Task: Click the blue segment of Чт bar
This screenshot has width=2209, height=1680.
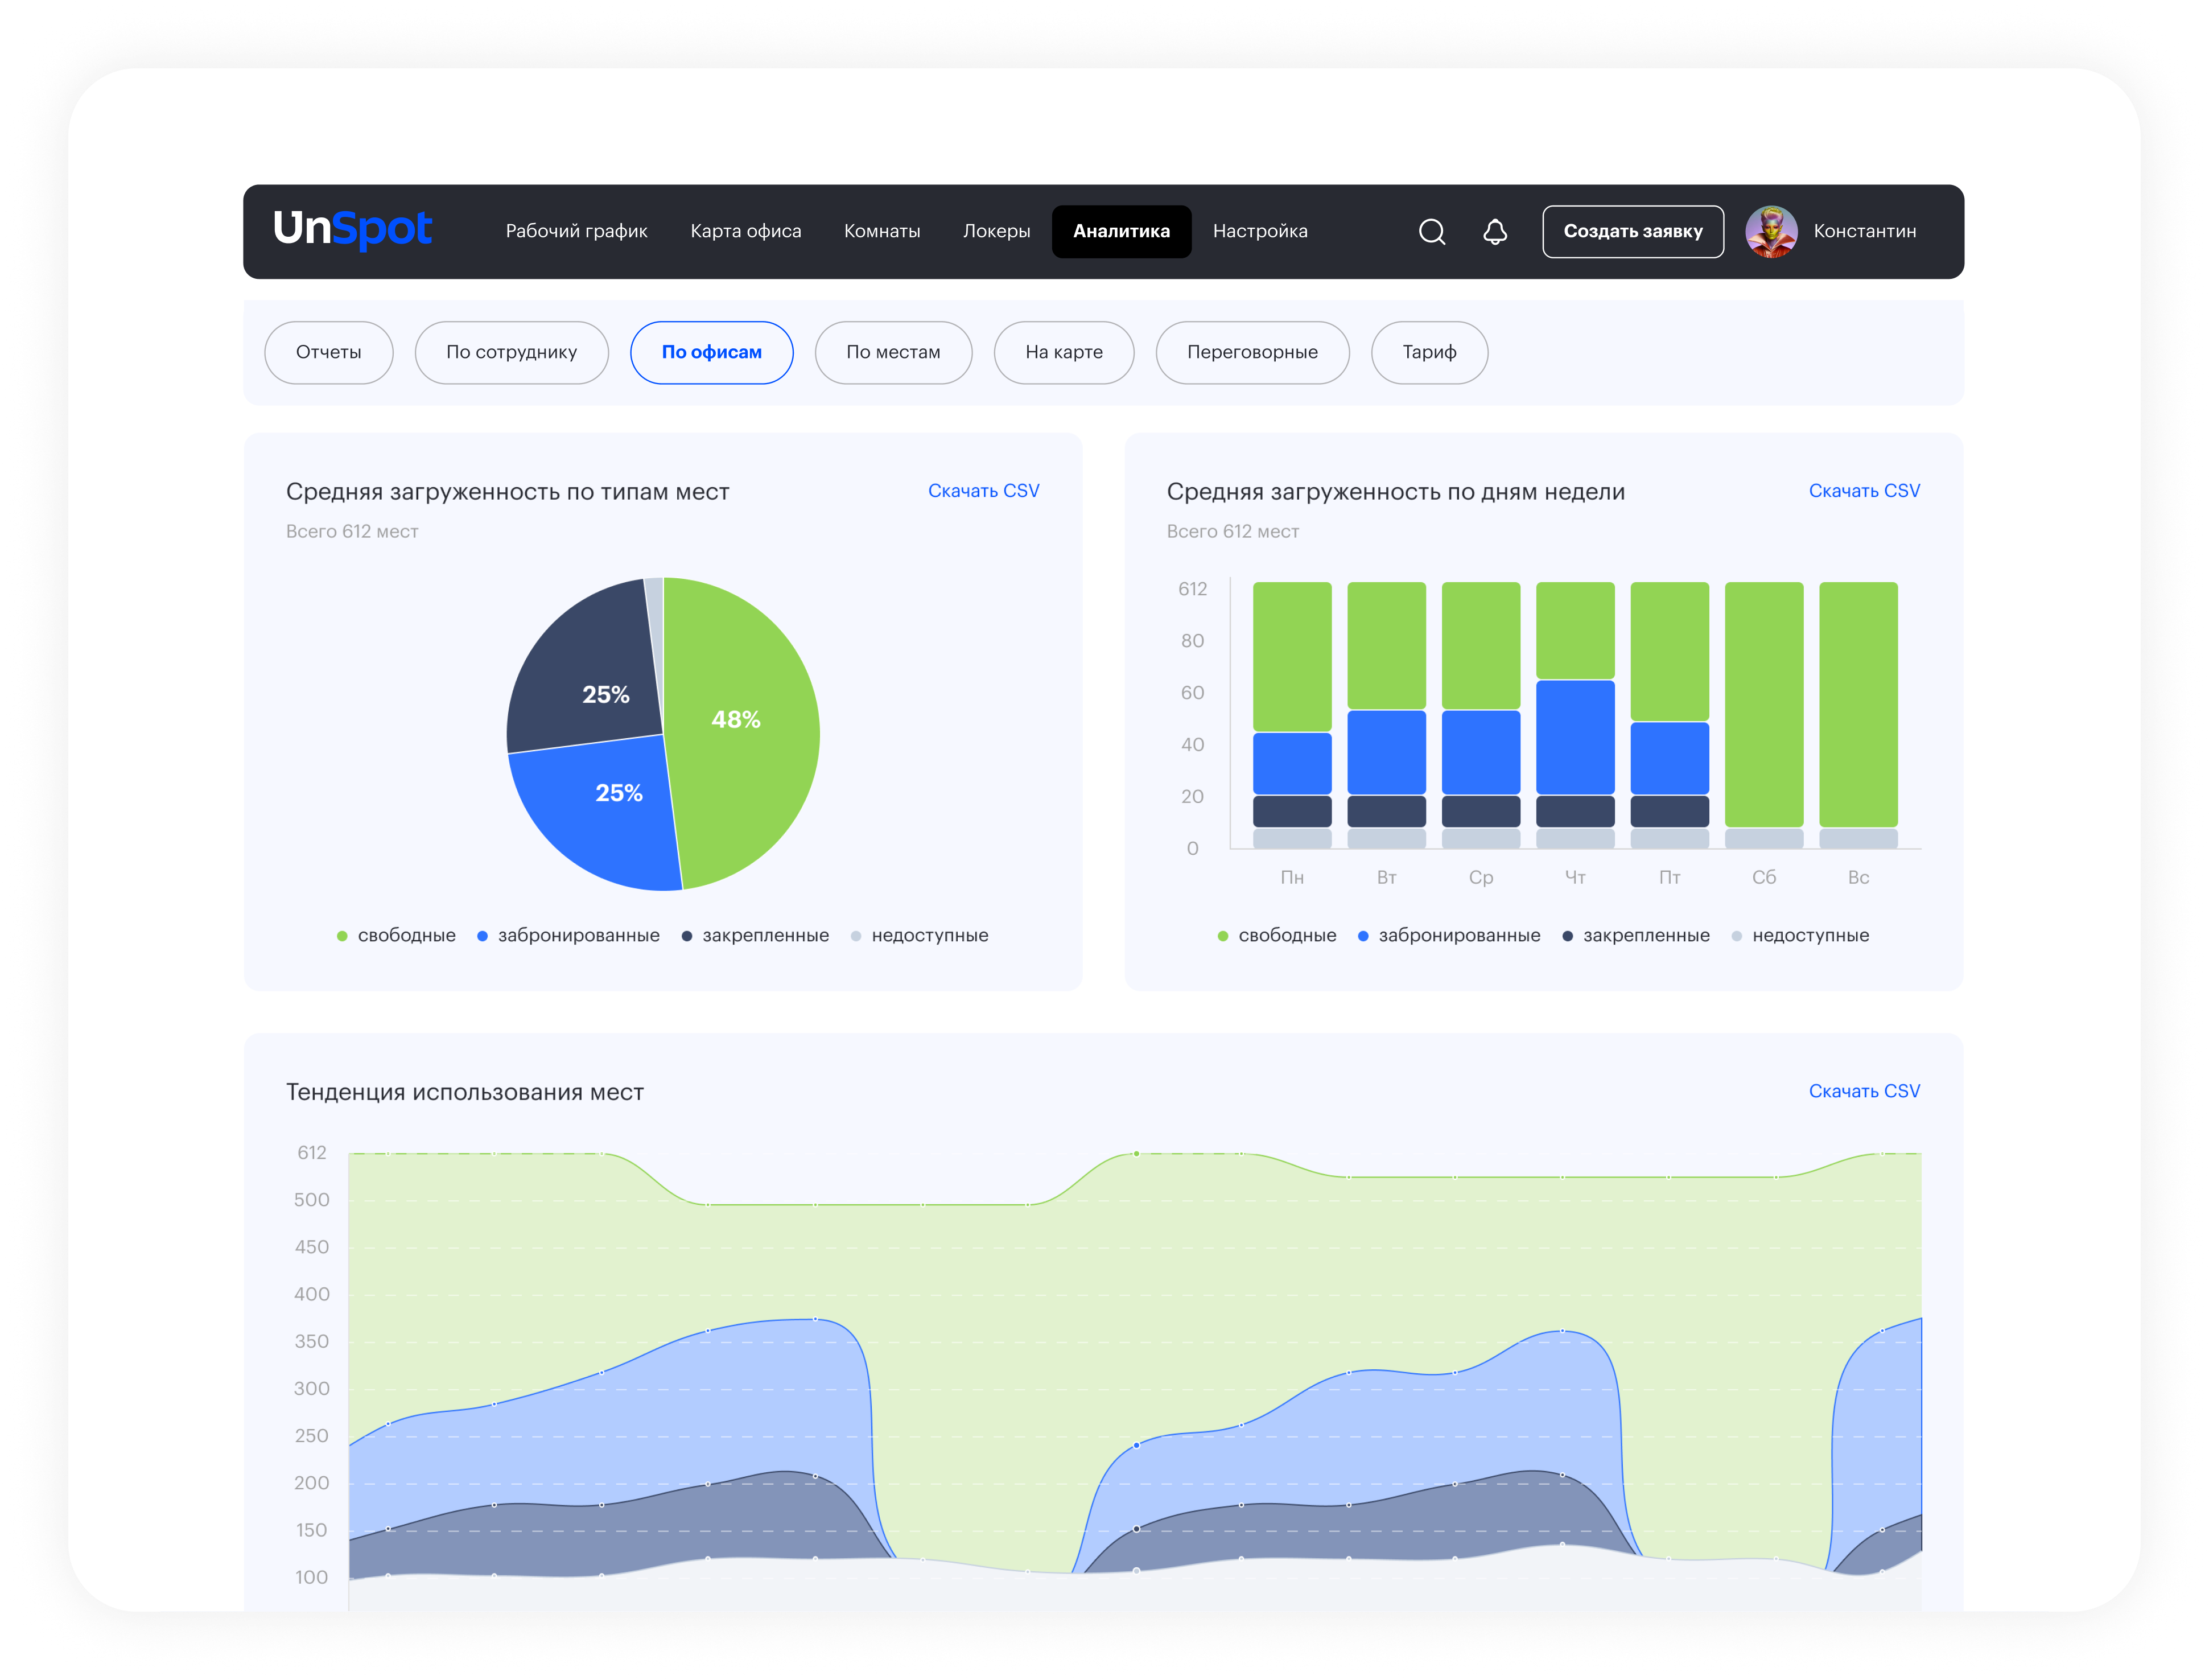Action: point(1575,737)
